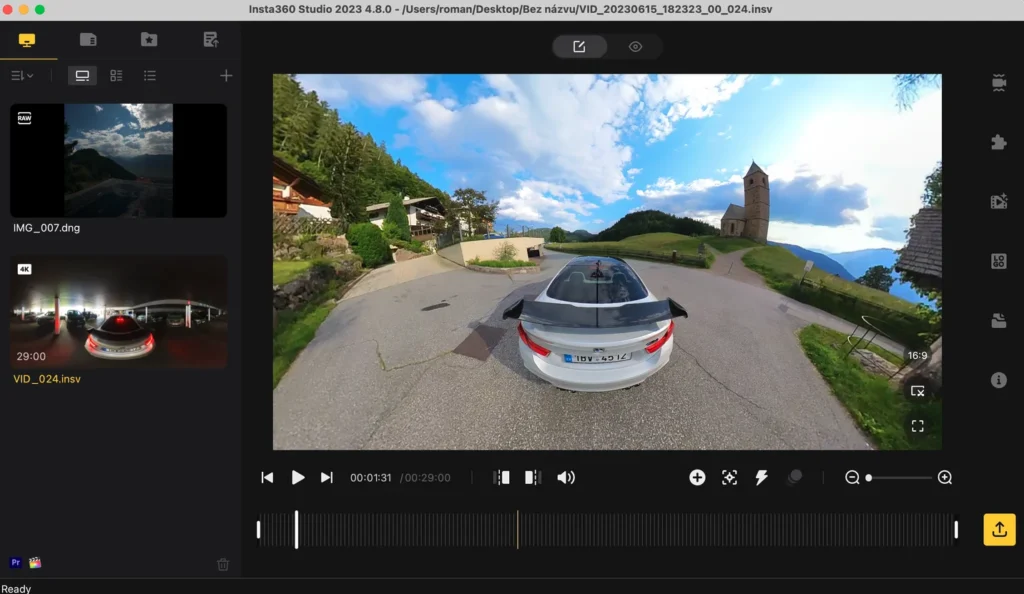Jump to the start of the clip
This screenshot has width=1024, height=594.
[267, 478]
